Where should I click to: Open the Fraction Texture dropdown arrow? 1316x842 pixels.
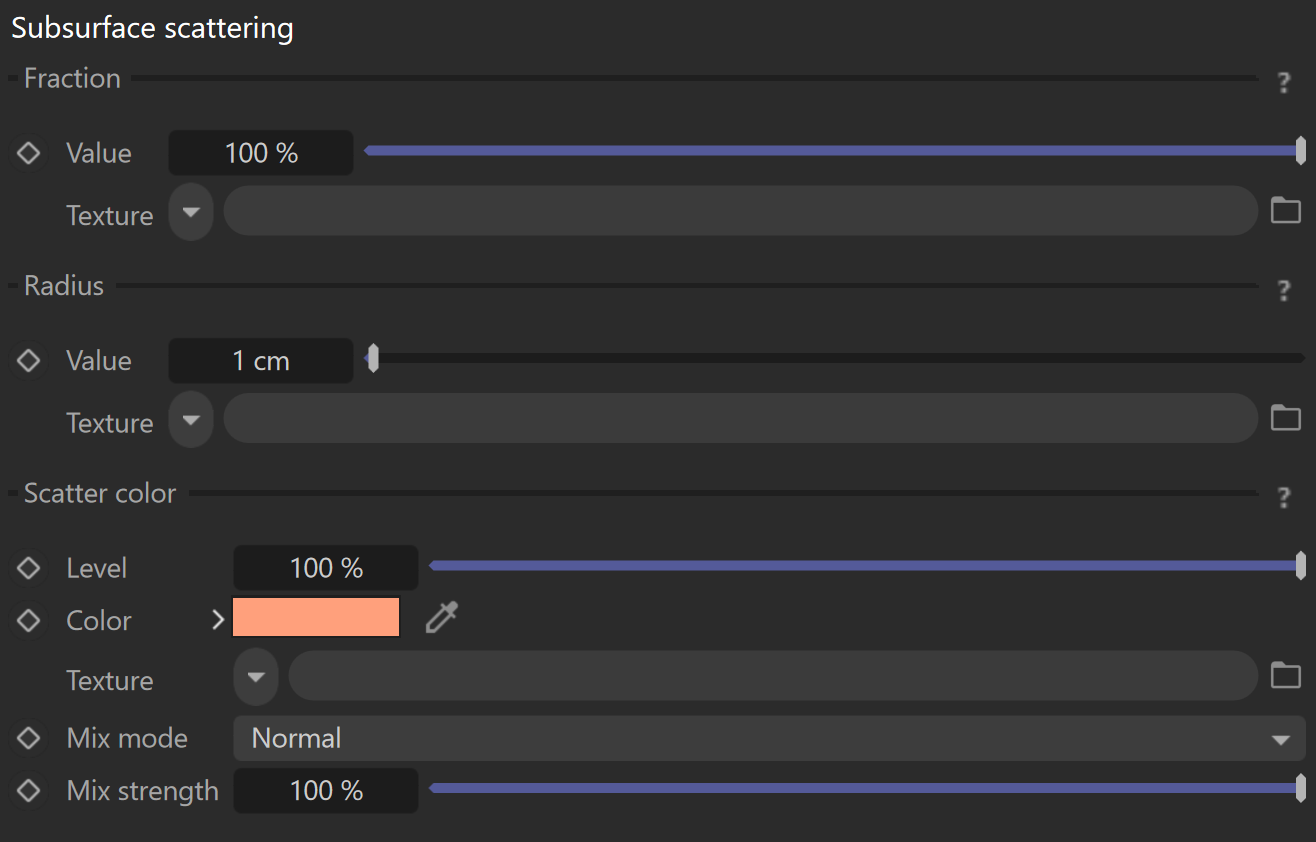pyautogui.click(x=191, y=212)
